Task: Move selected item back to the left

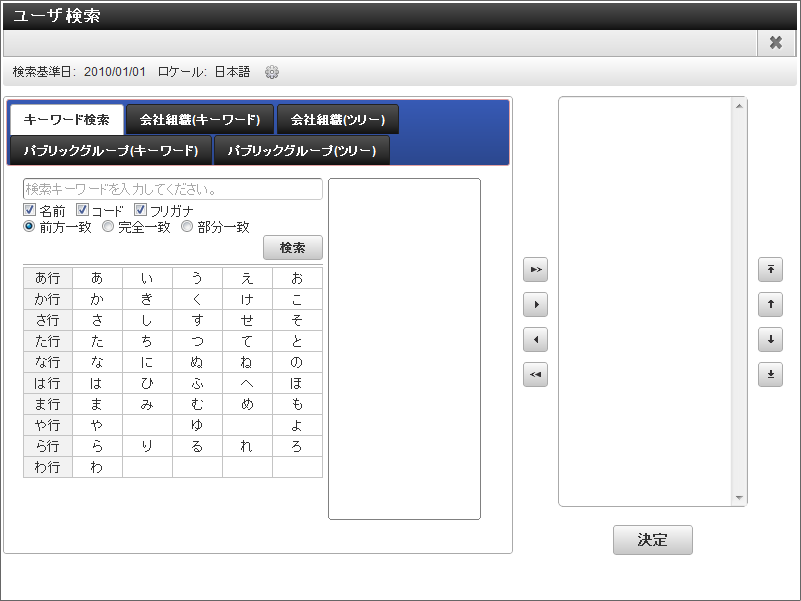Action: click(535, 339)
